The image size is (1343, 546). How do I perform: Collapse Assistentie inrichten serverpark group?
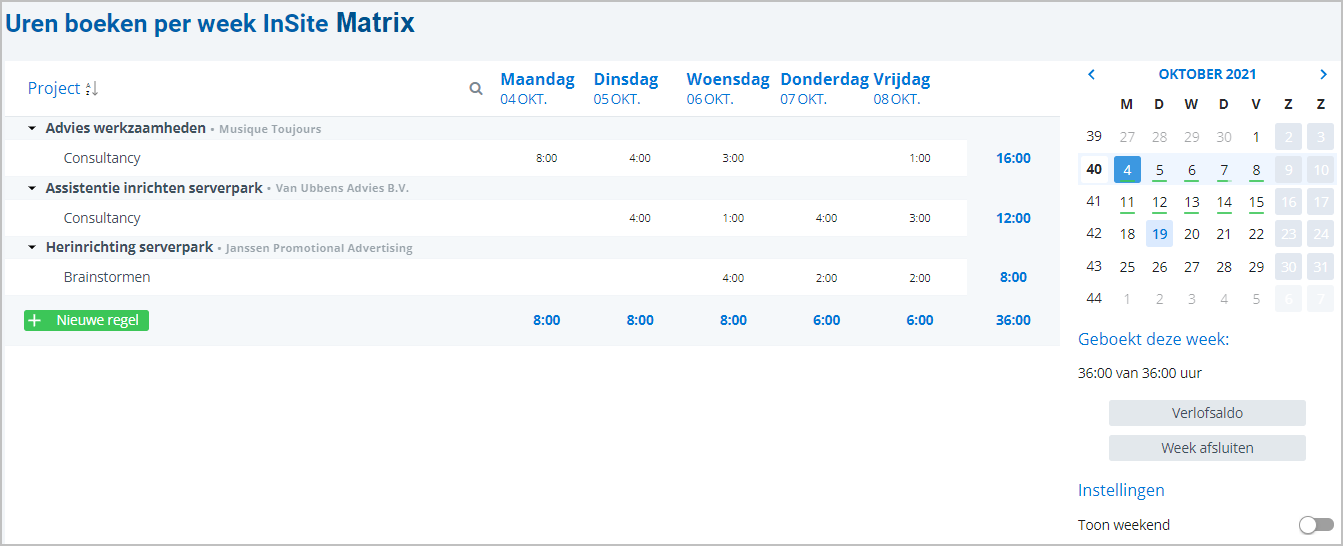[32, 188]
